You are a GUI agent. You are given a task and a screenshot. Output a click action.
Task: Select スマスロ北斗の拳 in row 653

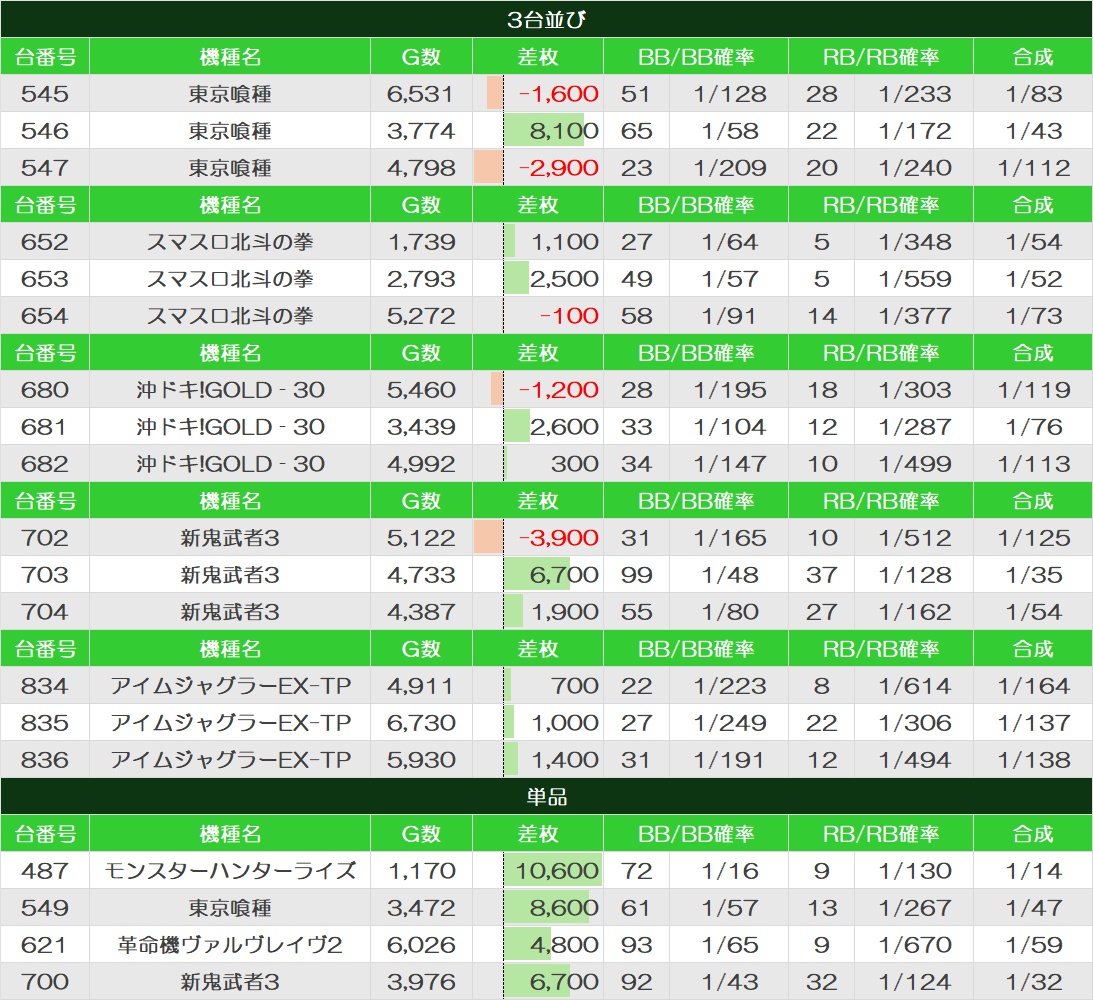click(x=229, y=279)
